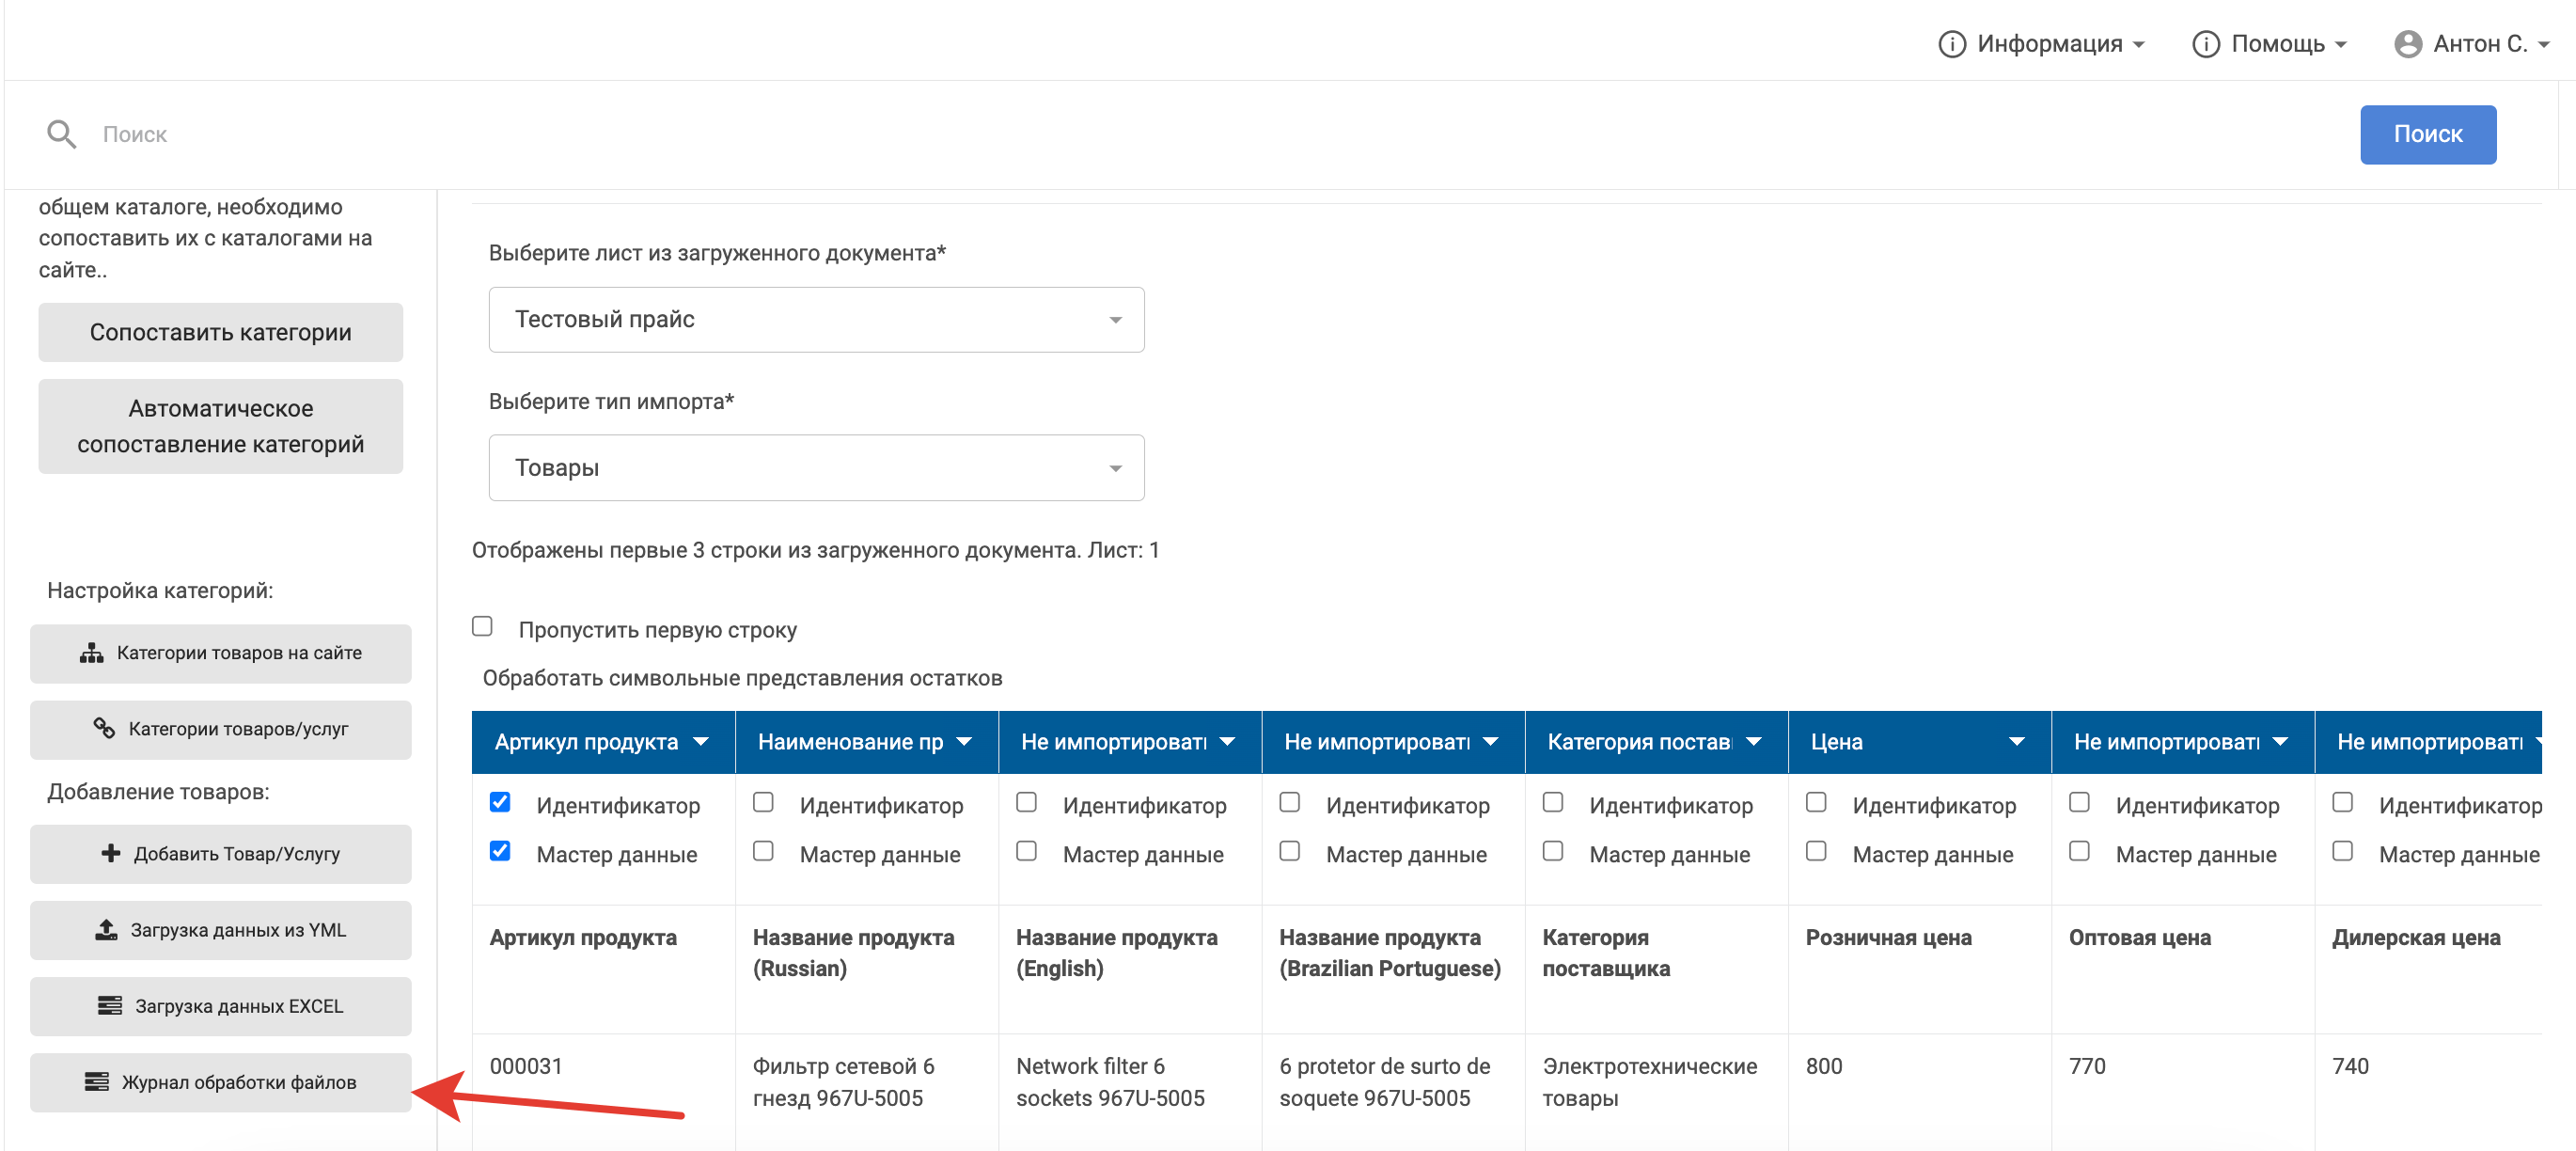Check Мастер данные in the Дилерская цена column

coord(2342,851)
